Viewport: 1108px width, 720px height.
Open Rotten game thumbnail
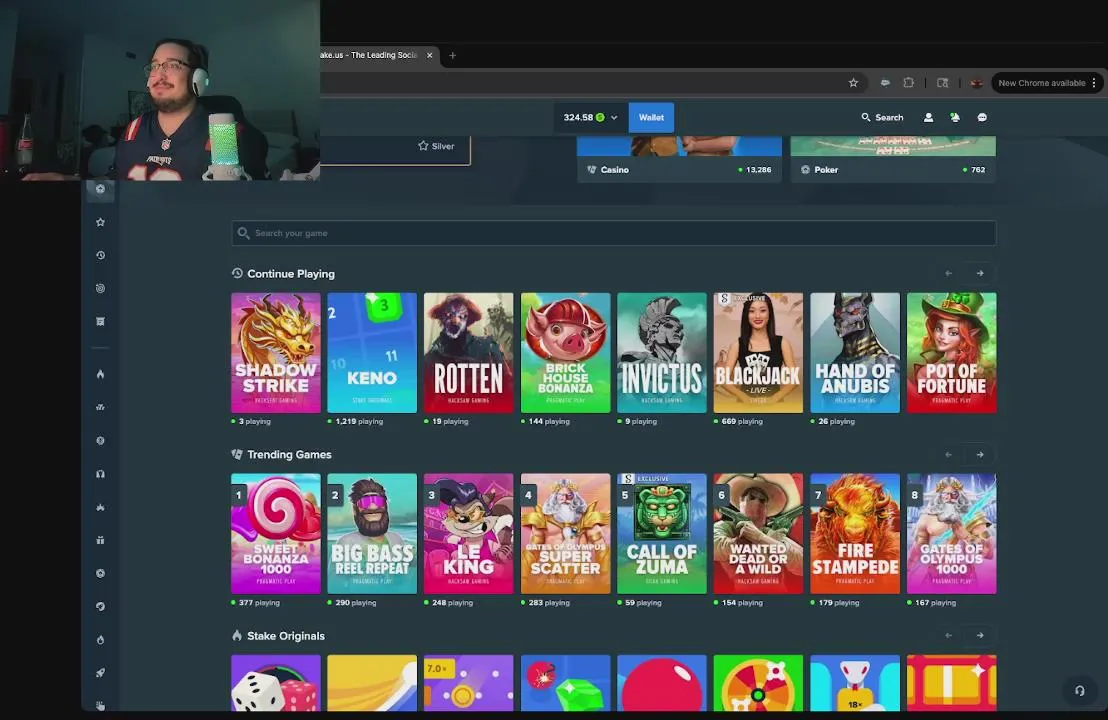468,353
